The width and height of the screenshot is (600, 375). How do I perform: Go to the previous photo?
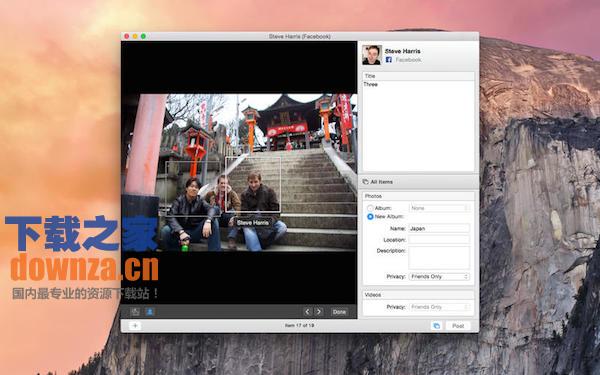point(307,311)
